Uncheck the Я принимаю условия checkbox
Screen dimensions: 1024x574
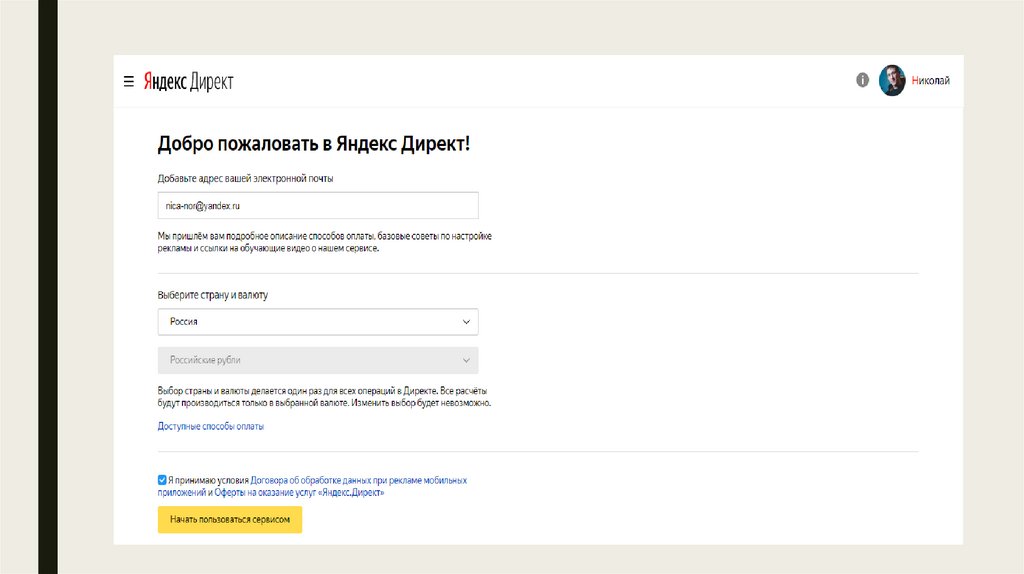click(162, 480)
